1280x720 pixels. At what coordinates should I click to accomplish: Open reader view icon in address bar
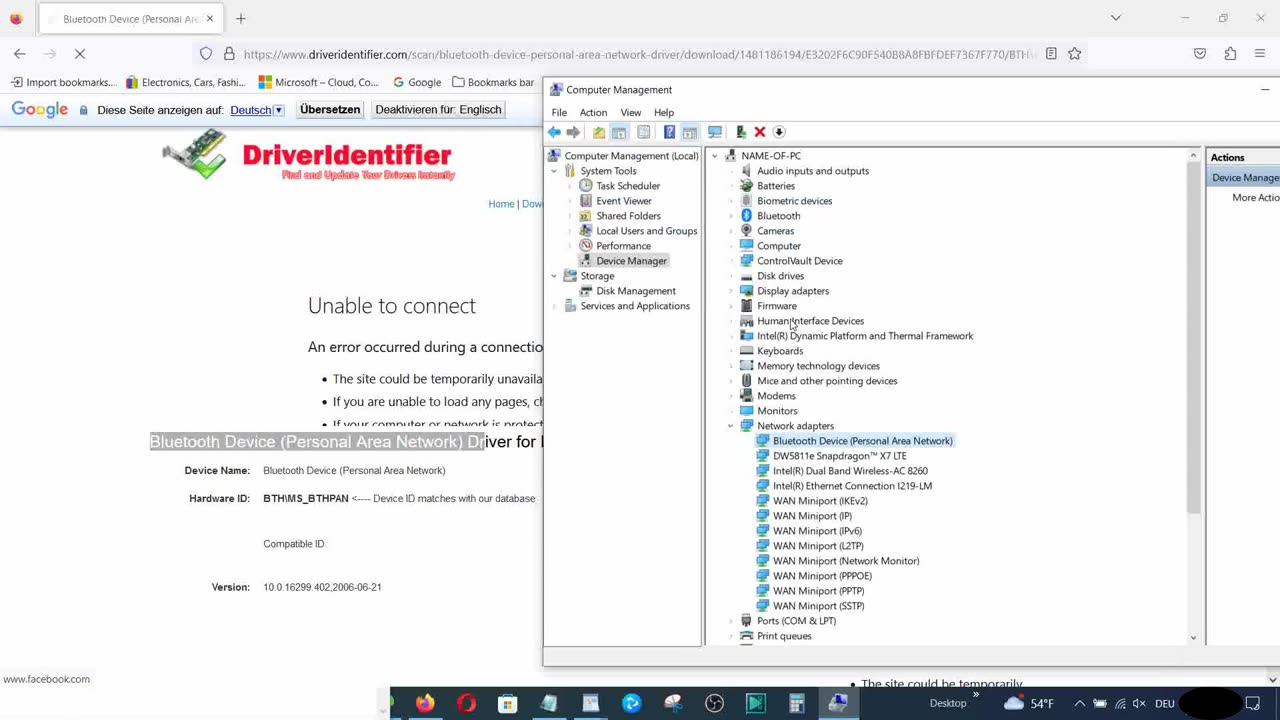1051,54
